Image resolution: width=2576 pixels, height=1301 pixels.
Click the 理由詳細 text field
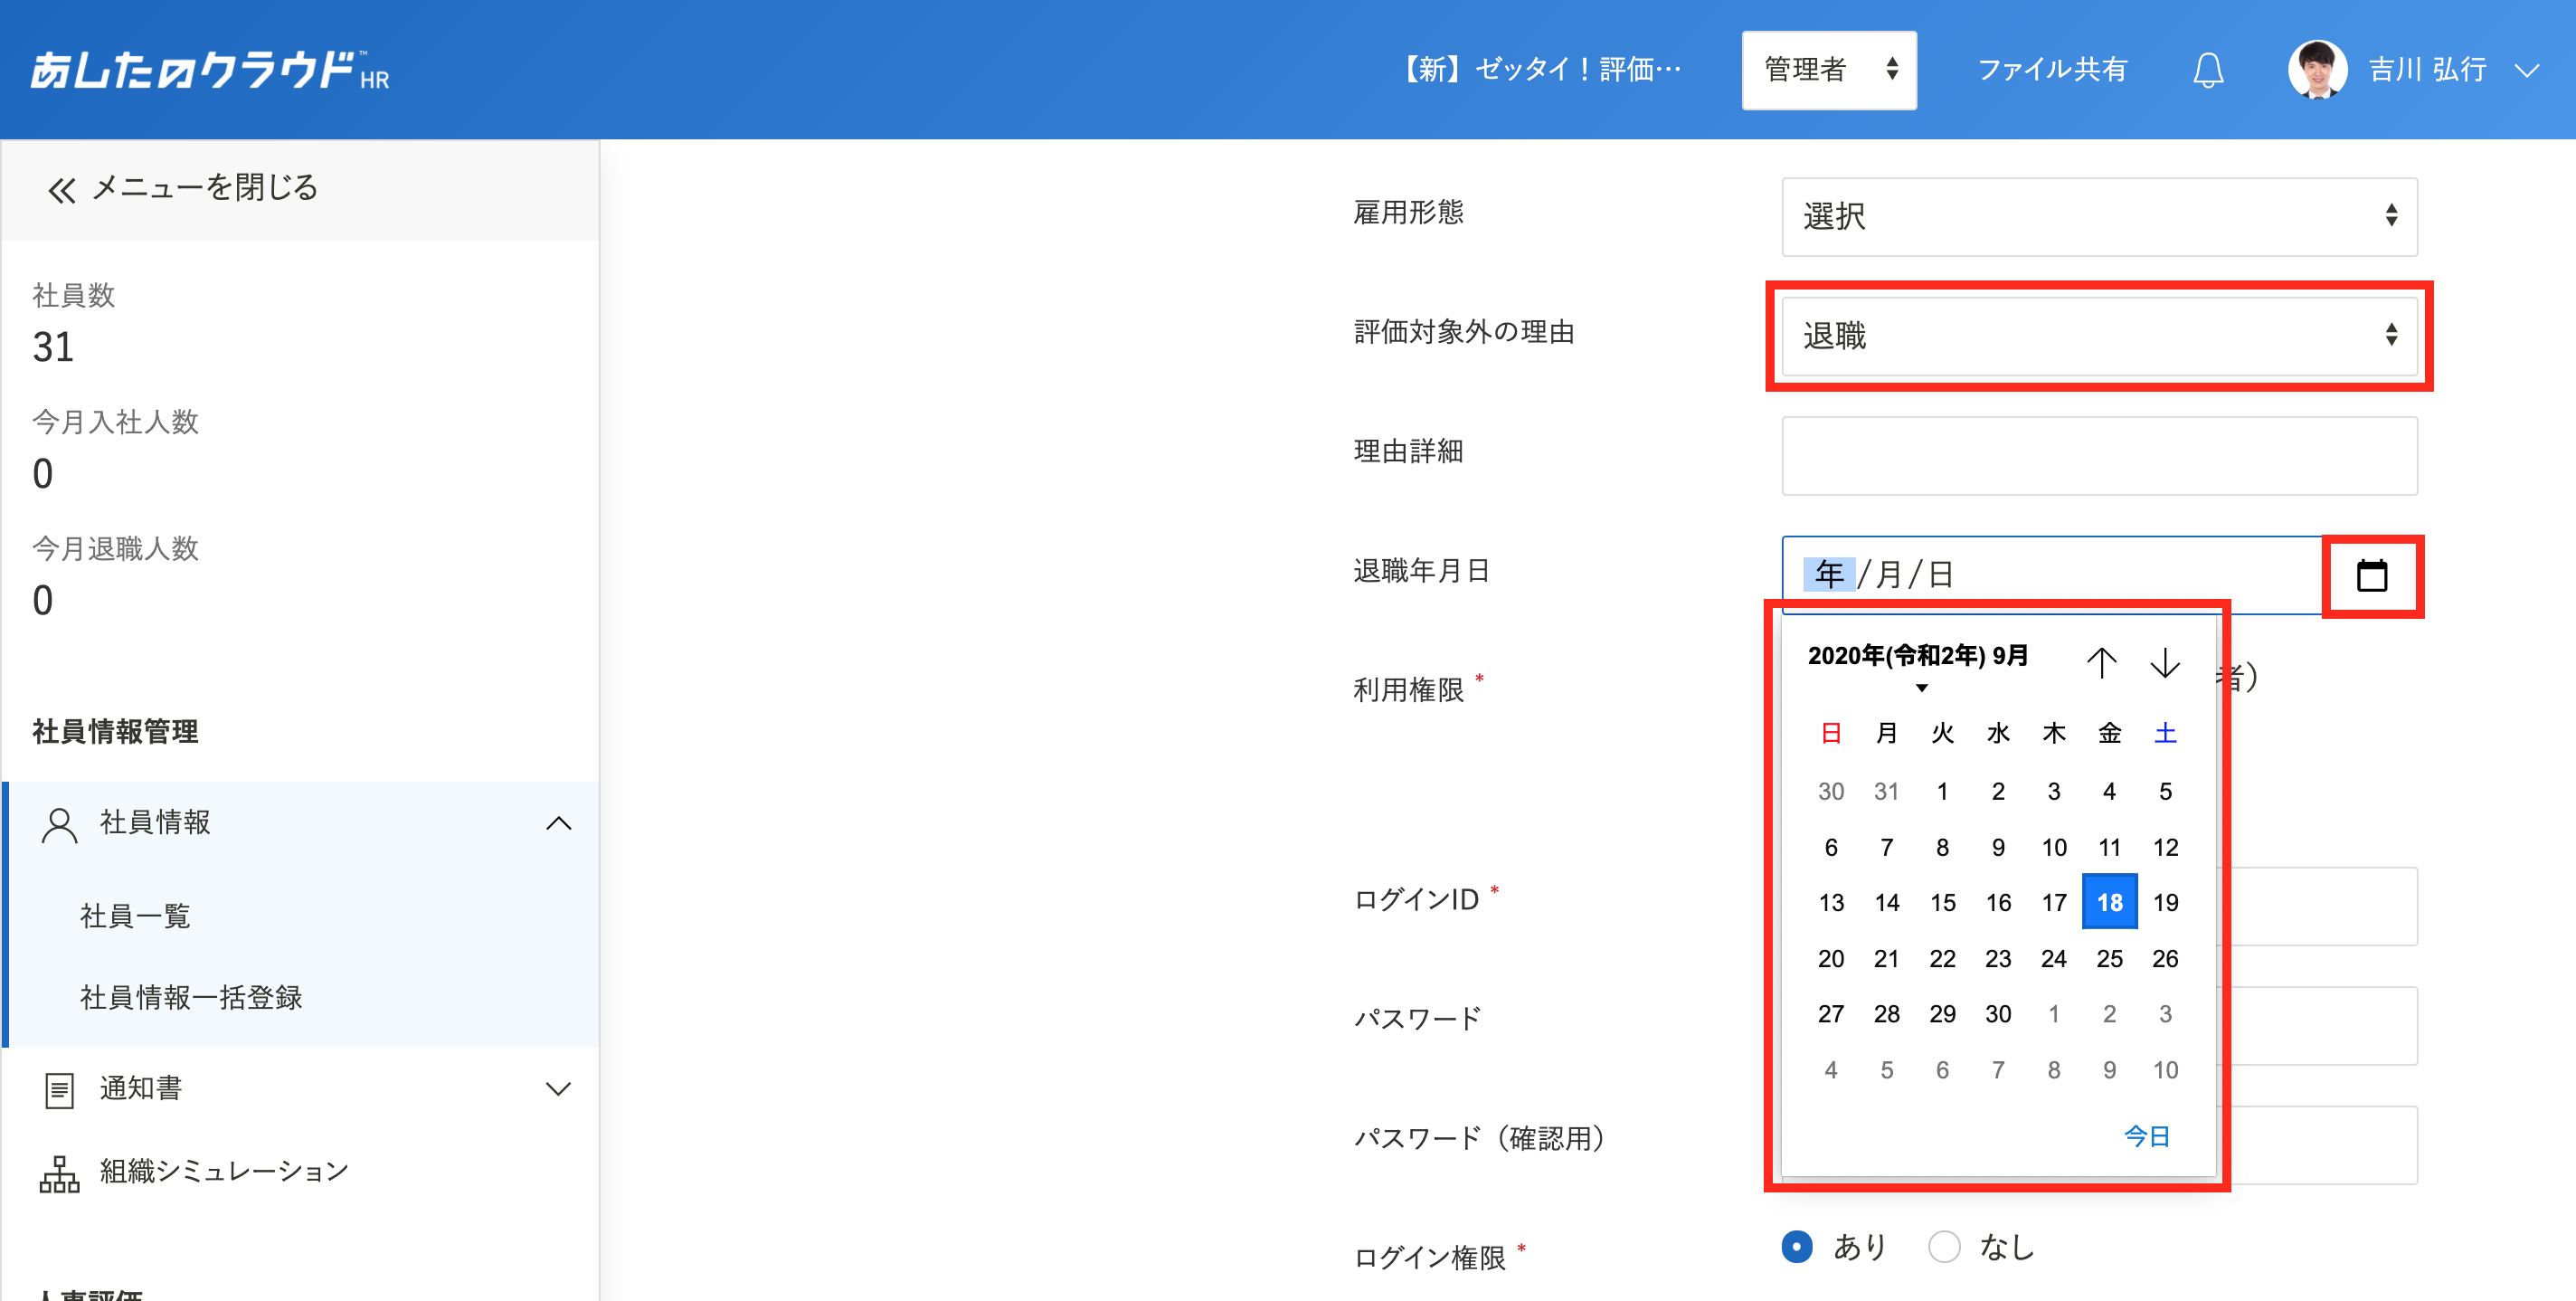point(2099,456)
